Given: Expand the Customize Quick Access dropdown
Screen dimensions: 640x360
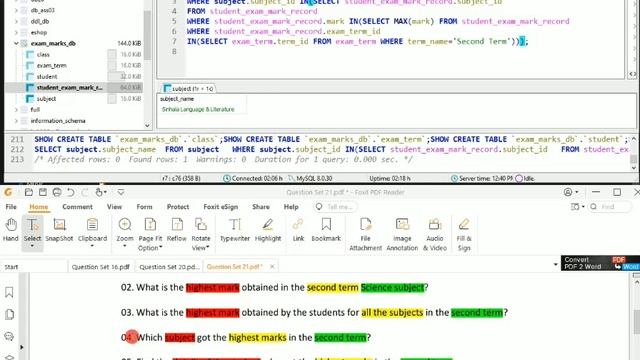Looking at the screenshot, I should (121, 192).
